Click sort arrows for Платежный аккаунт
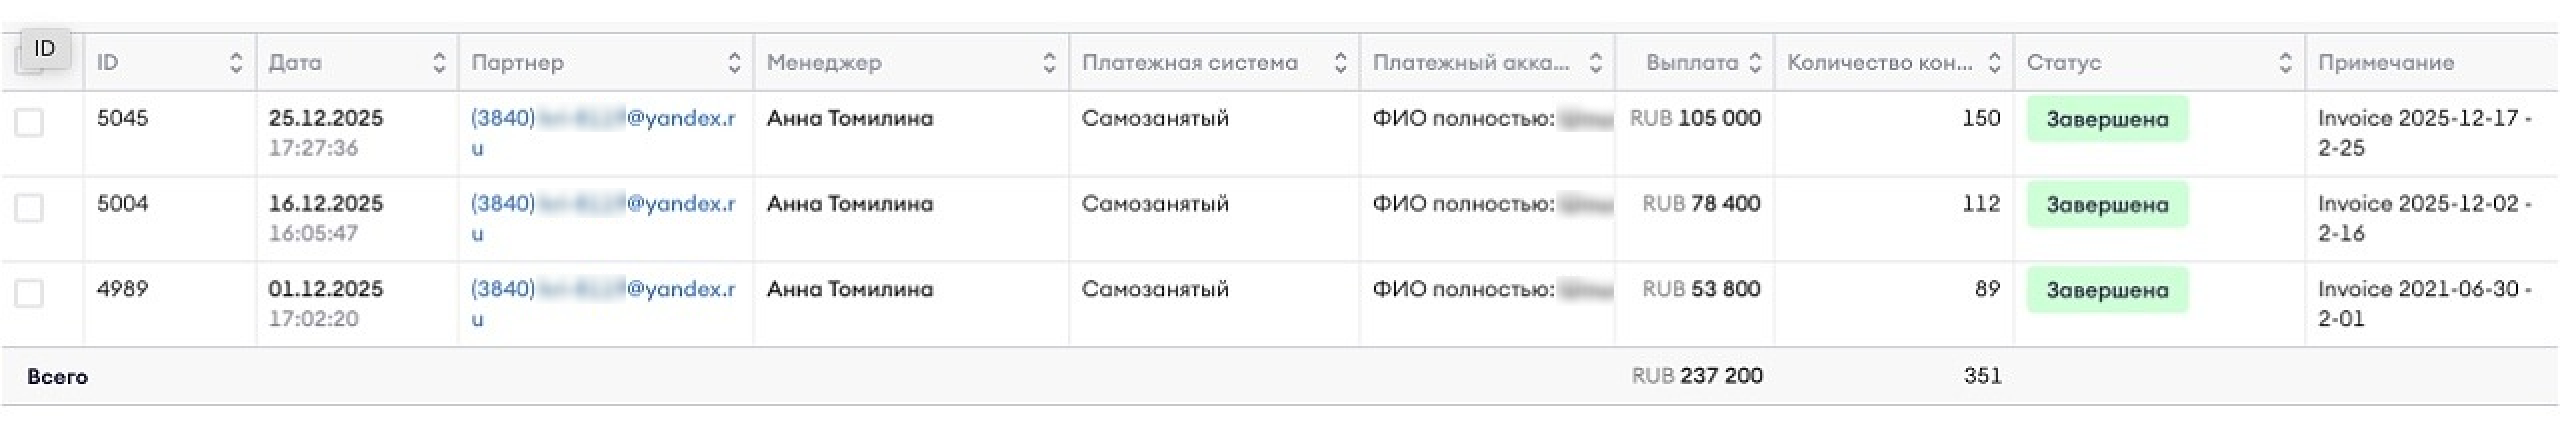The width and height of the screenshot is (2560, 422). [1596, 63]
